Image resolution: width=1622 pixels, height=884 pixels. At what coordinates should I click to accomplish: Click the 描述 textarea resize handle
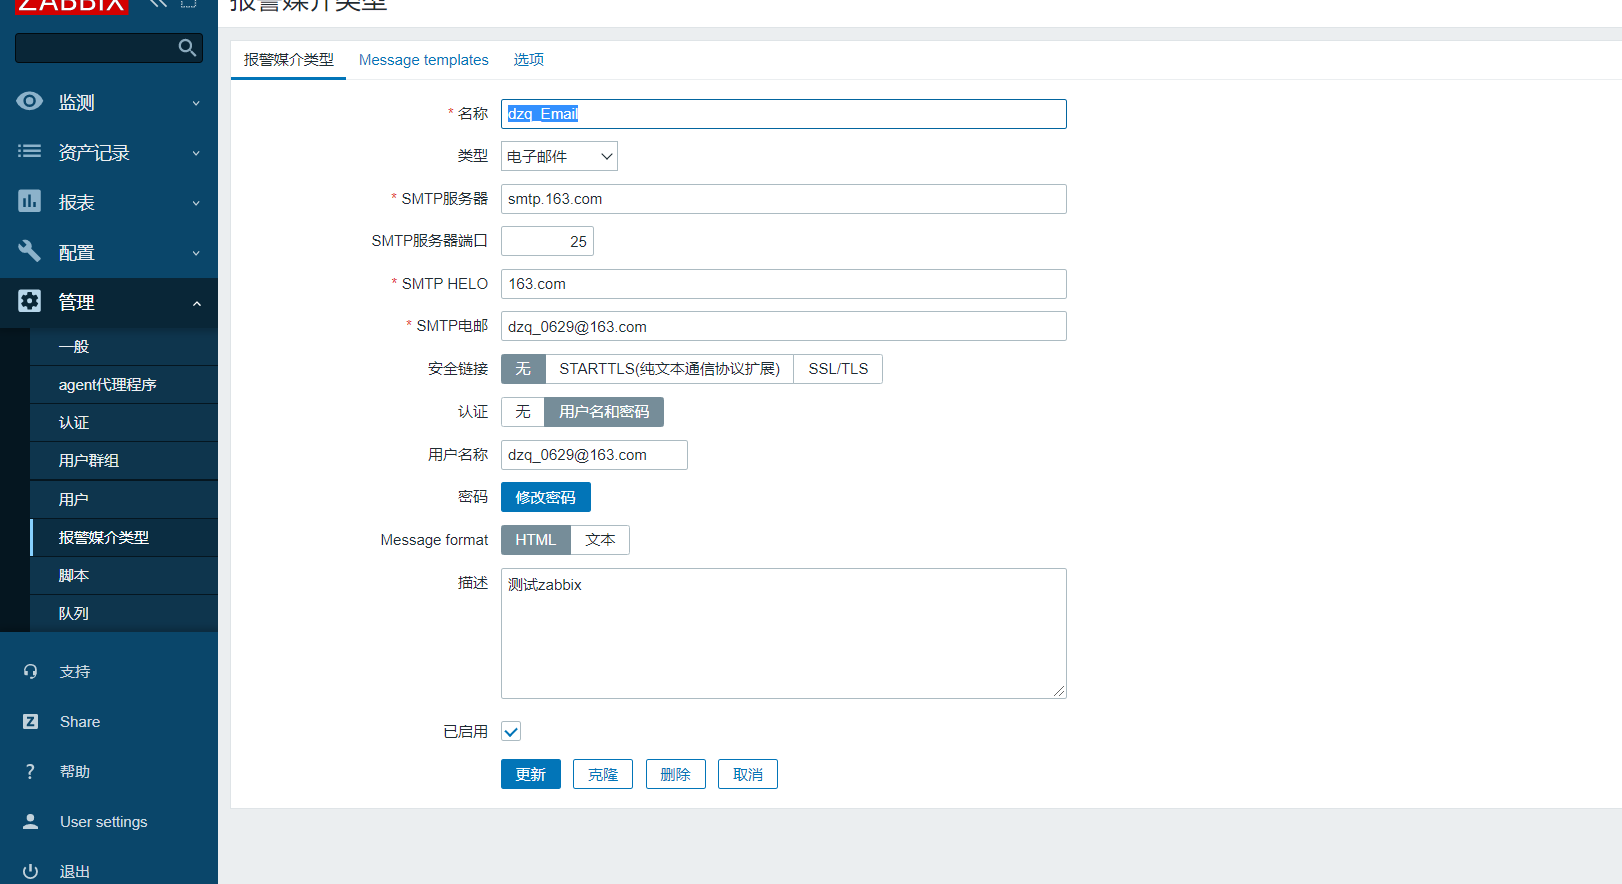click(1059, 691)
